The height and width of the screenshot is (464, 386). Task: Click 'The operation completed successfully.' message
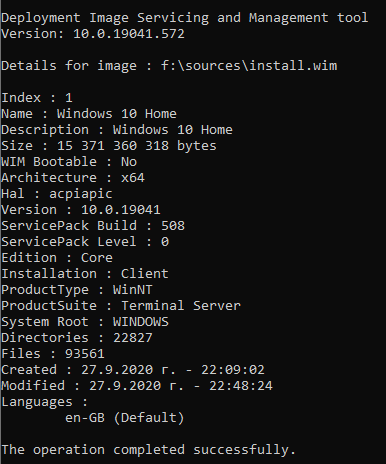click(x=149, y=450)
